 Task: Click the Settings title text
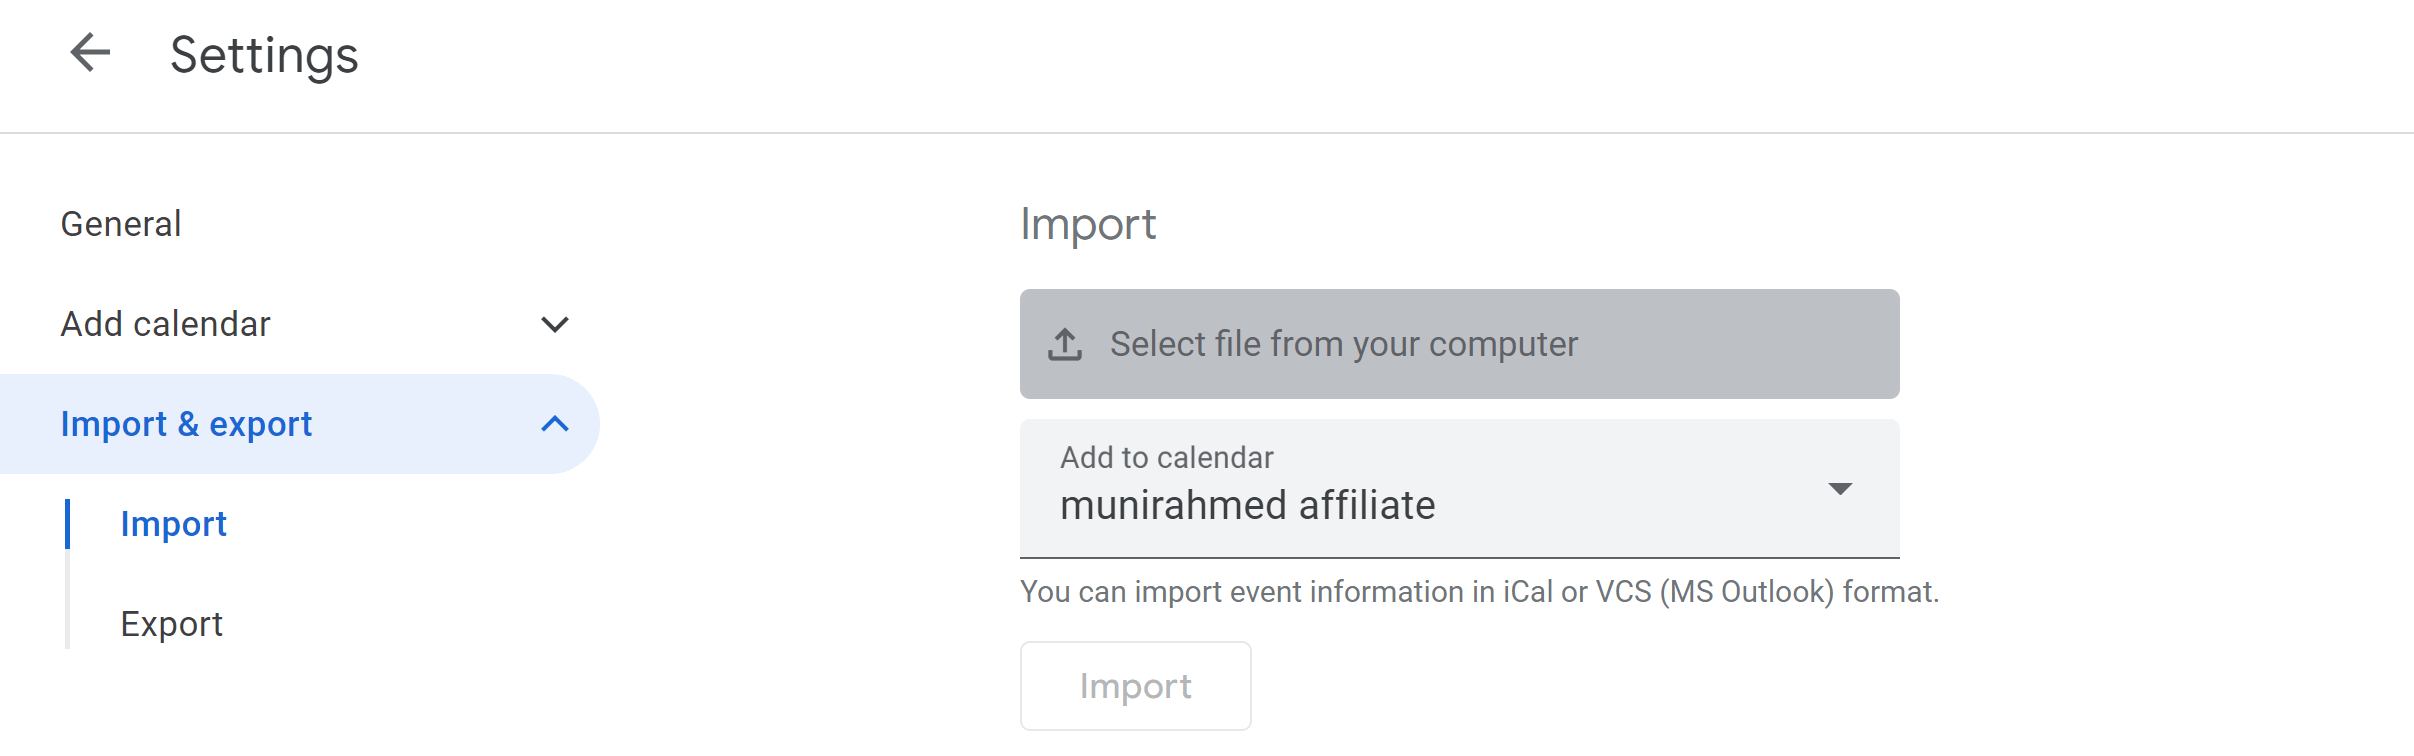tap(264, 54)
